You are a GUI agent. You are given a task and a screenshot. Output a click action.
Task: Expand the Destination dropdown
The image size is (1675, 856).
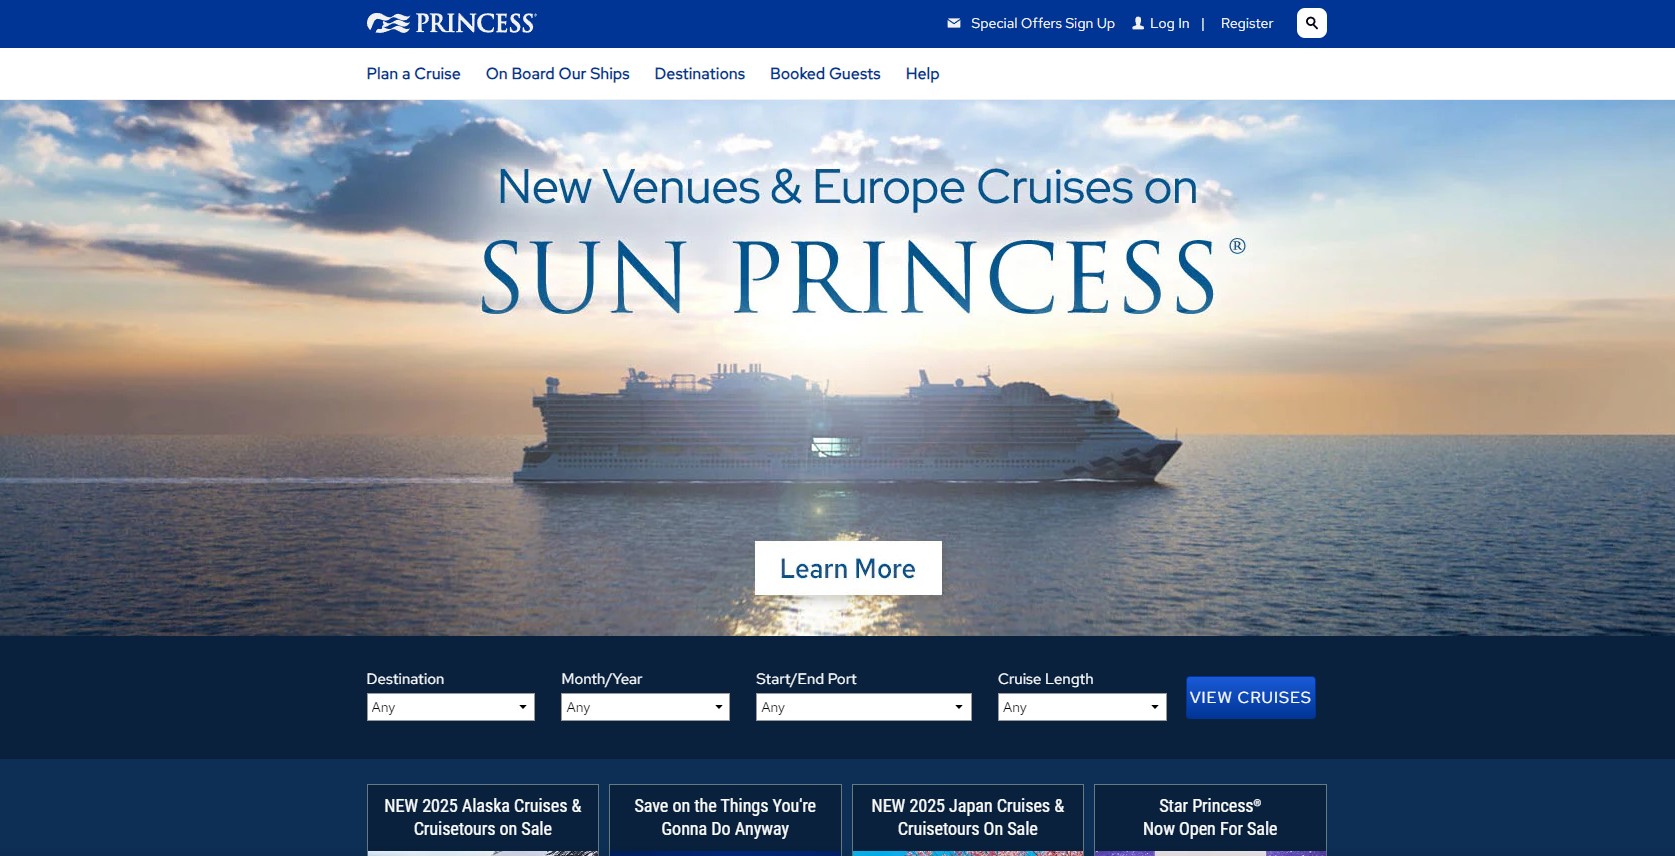(450, 707)
